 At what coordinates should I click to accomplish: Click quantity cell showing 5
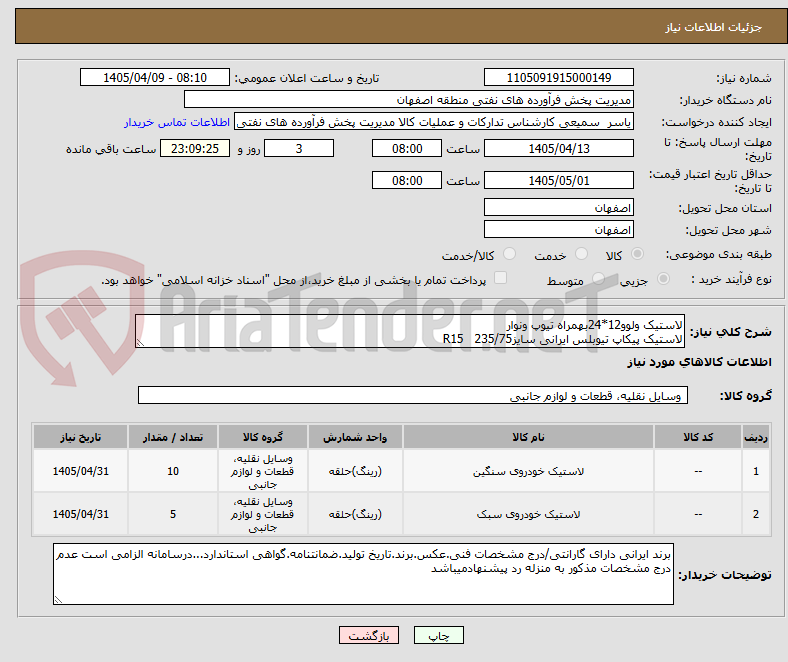click(173, 514)
